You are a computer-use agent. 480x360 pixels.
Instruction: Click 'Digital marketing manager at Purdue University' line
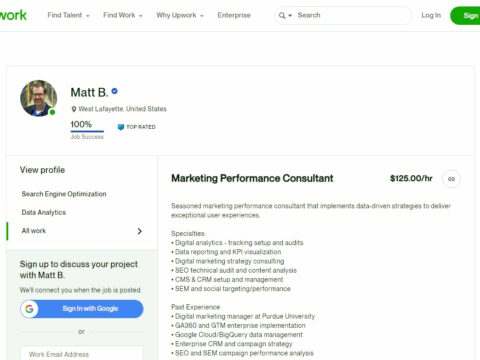click(243, 316)
